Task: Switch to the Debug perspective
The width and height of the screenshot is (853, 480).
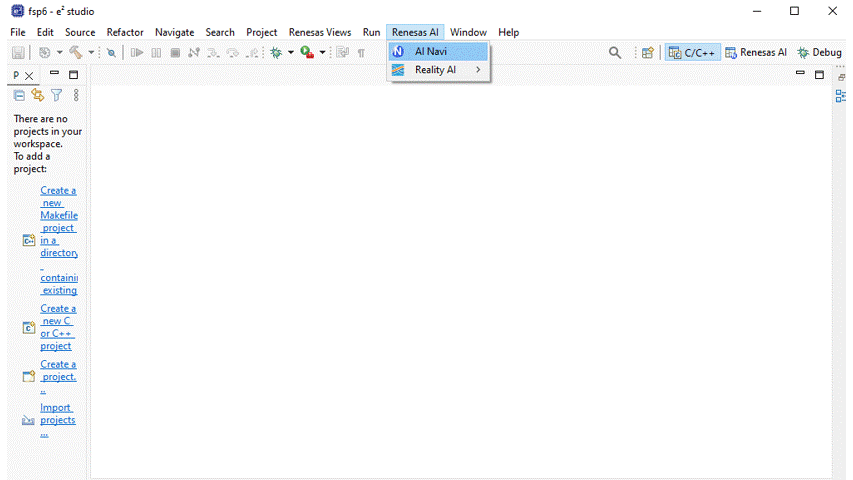Action: pyautogui.click(x=819, y=52)
